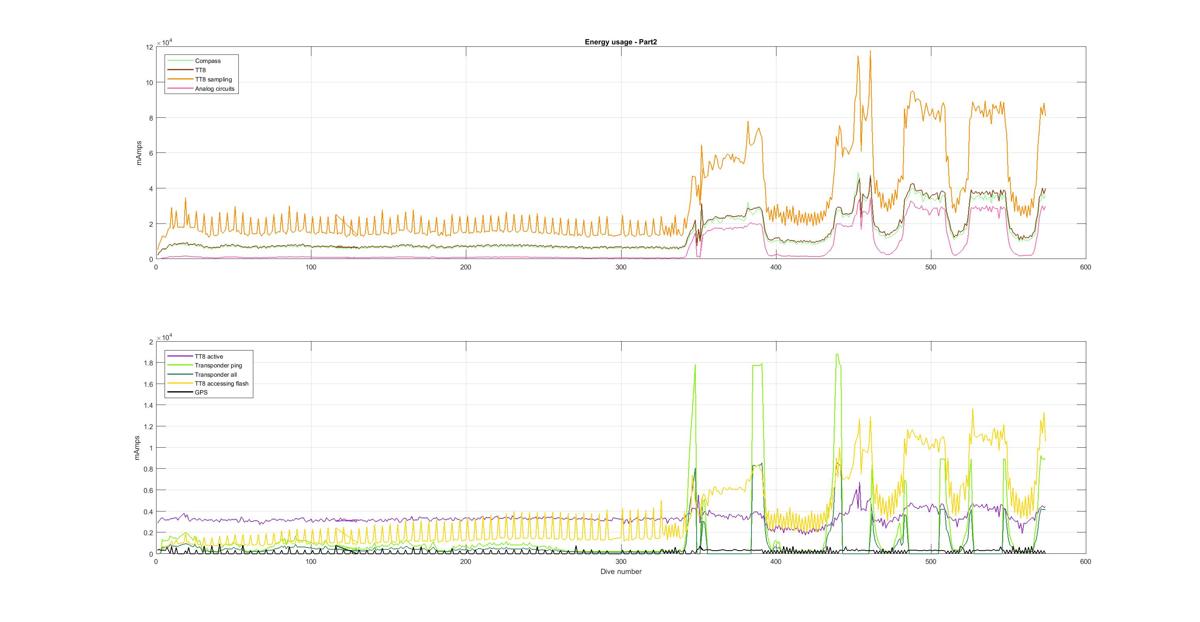Click the y-axis tick '0.6' on bottom plot
Screen dimensions: 1200x622
point(148,490)
